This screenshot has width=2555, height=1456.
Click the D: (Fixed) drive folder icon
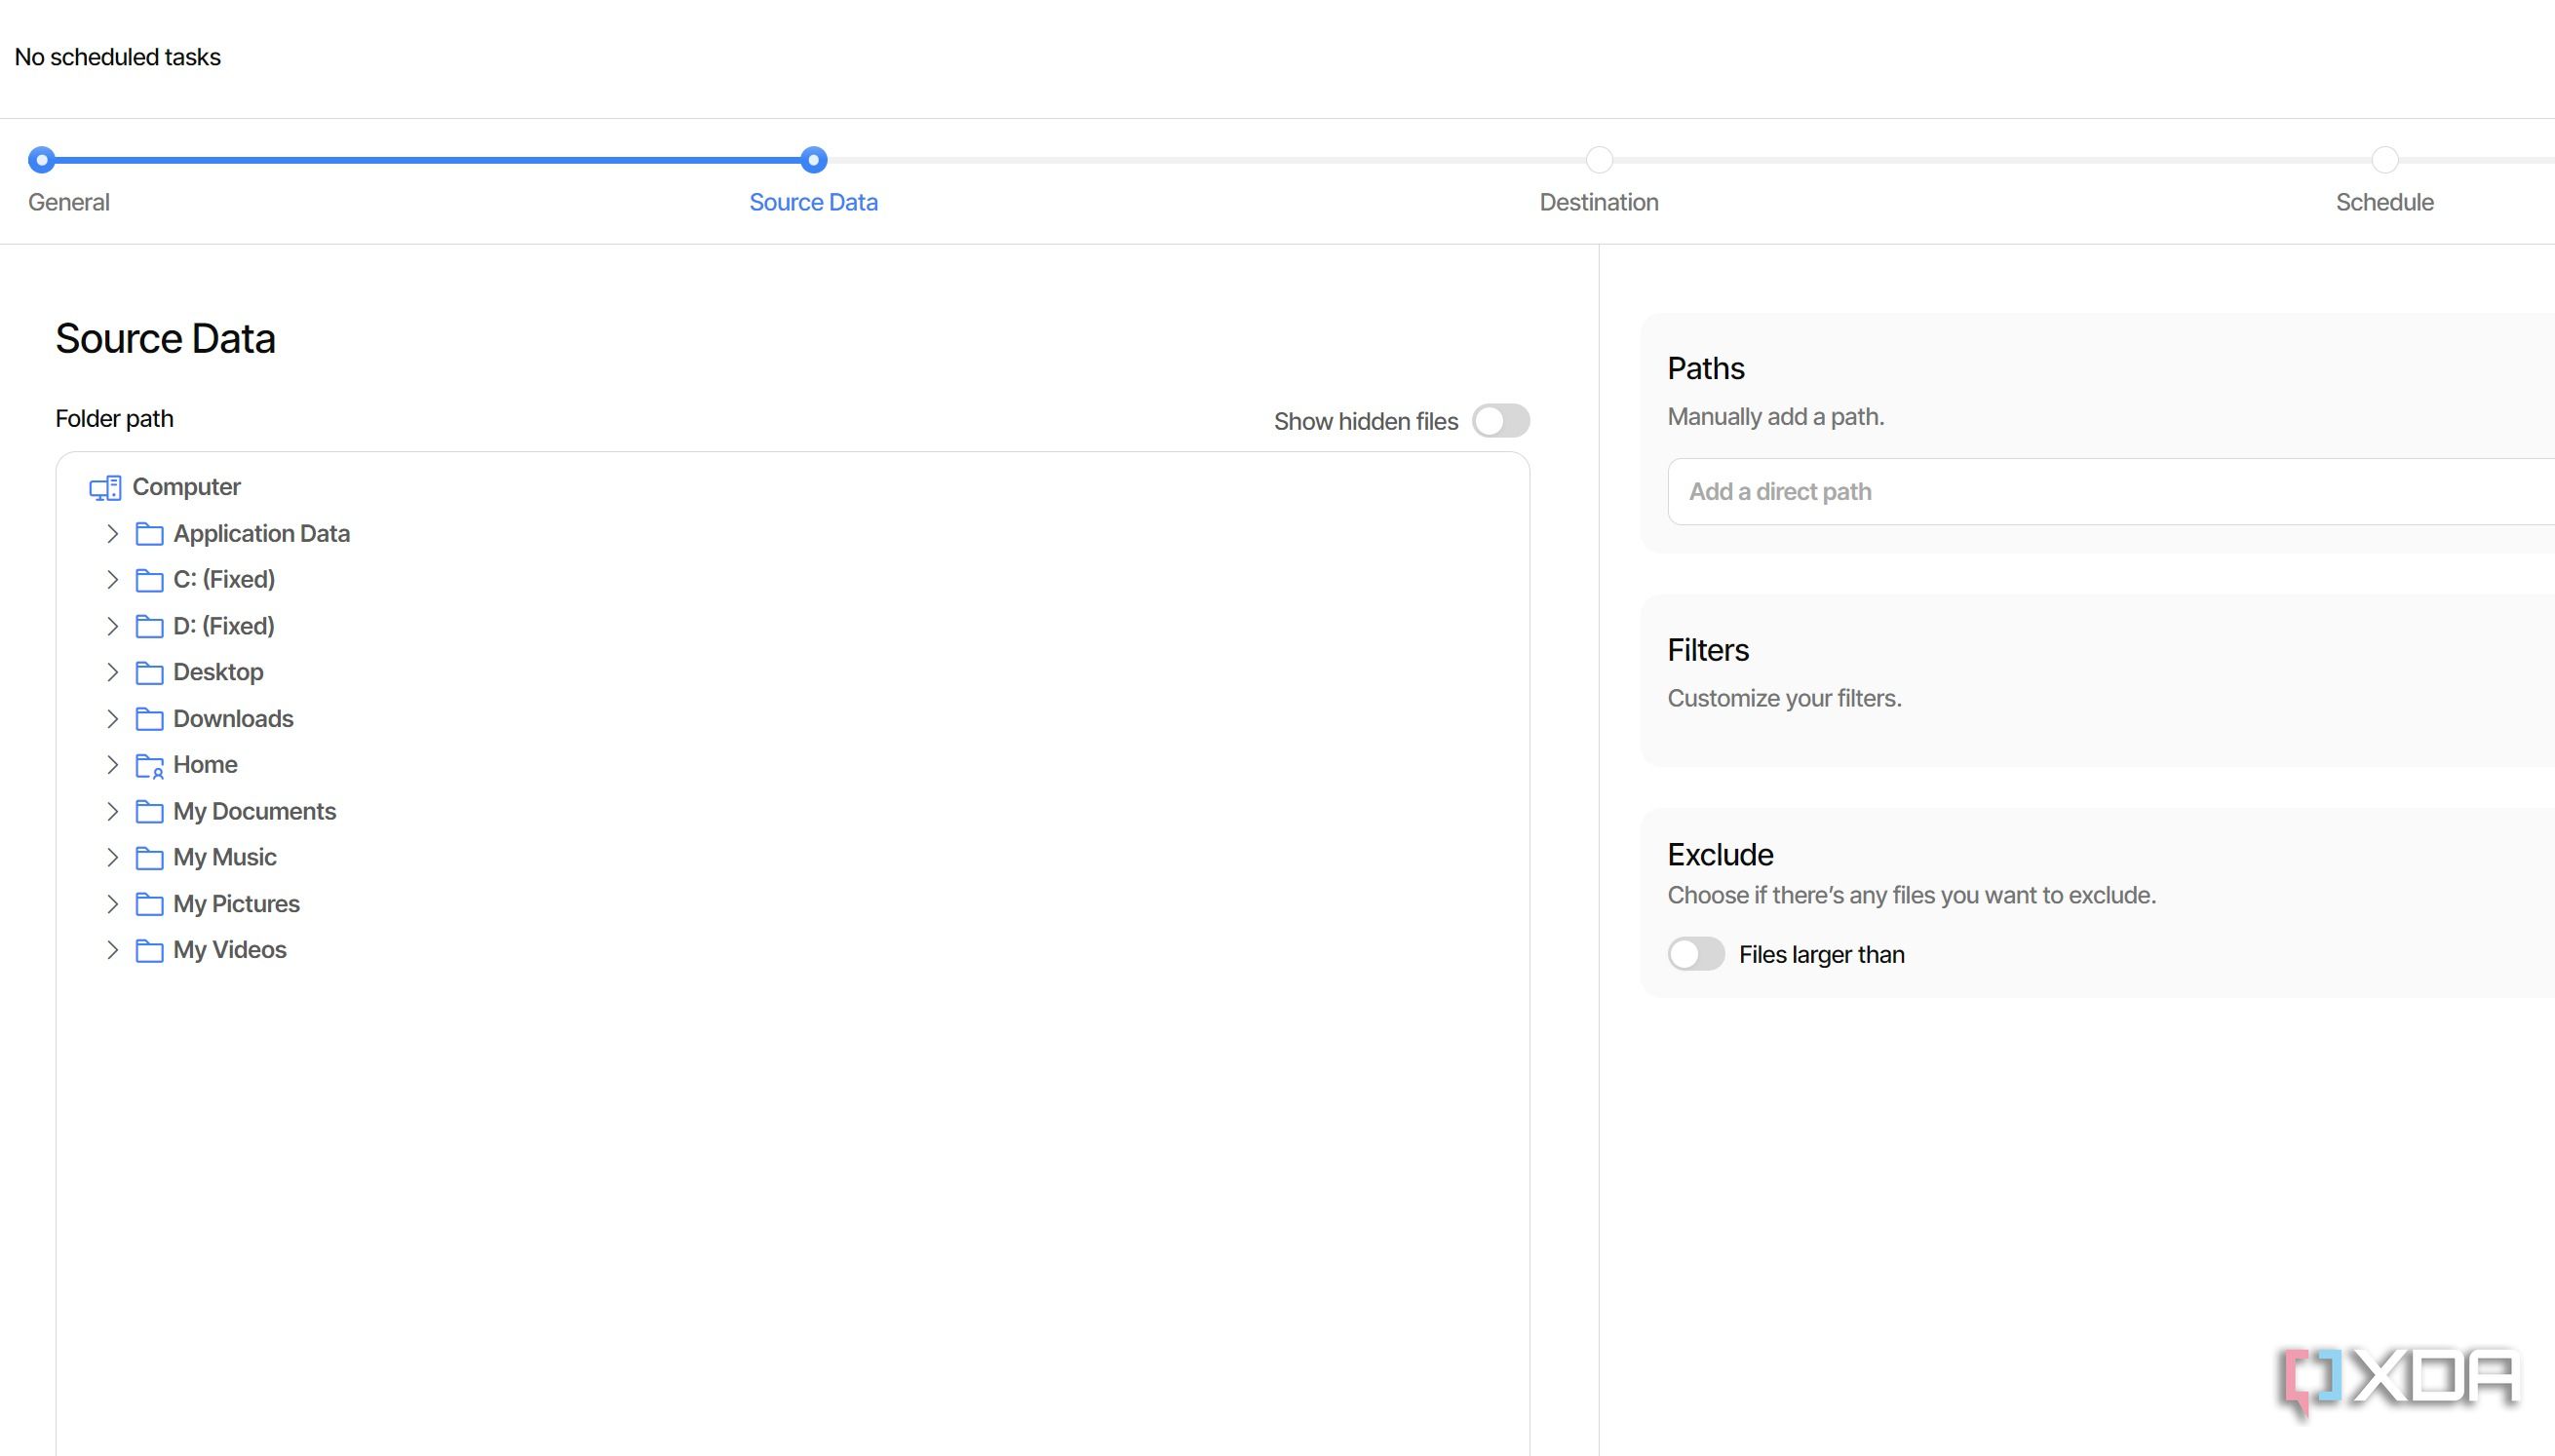[x=149, y=626]
